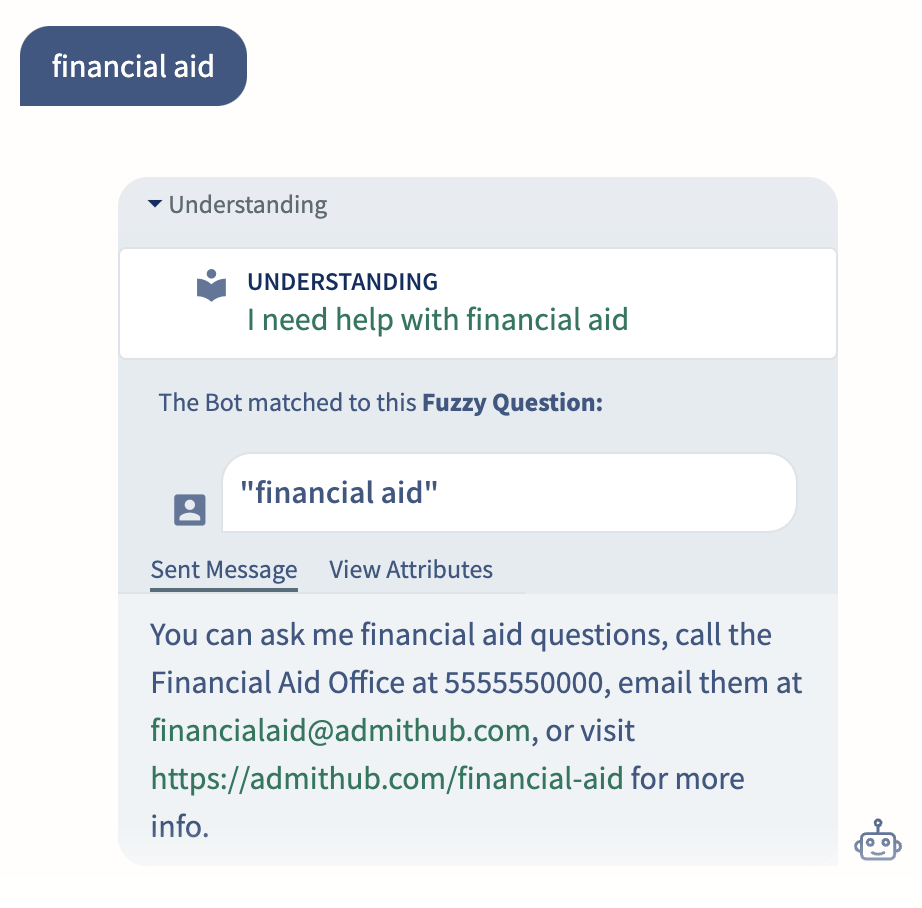Switch to the View Attributes tab
The height and width of the screenshot is (908, 922).
click(410, 569)
